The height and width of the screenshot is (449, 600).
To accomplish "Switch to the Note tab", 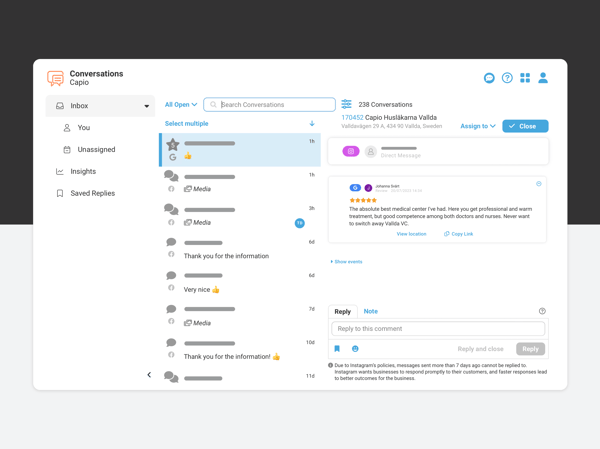I will click(x=370, y=311).
